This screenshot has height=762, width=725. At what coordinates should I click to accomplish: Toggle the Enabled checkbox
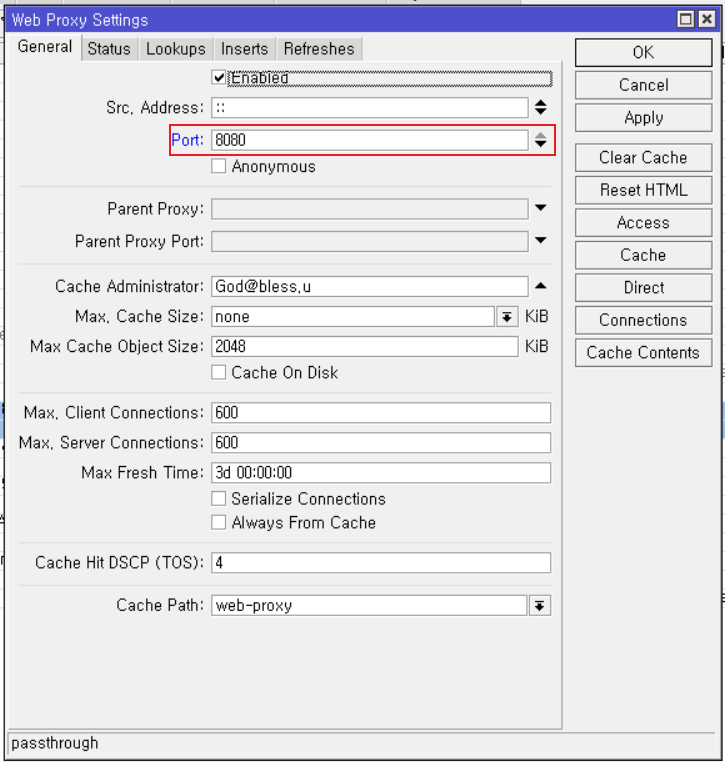(x=219, y=78)
